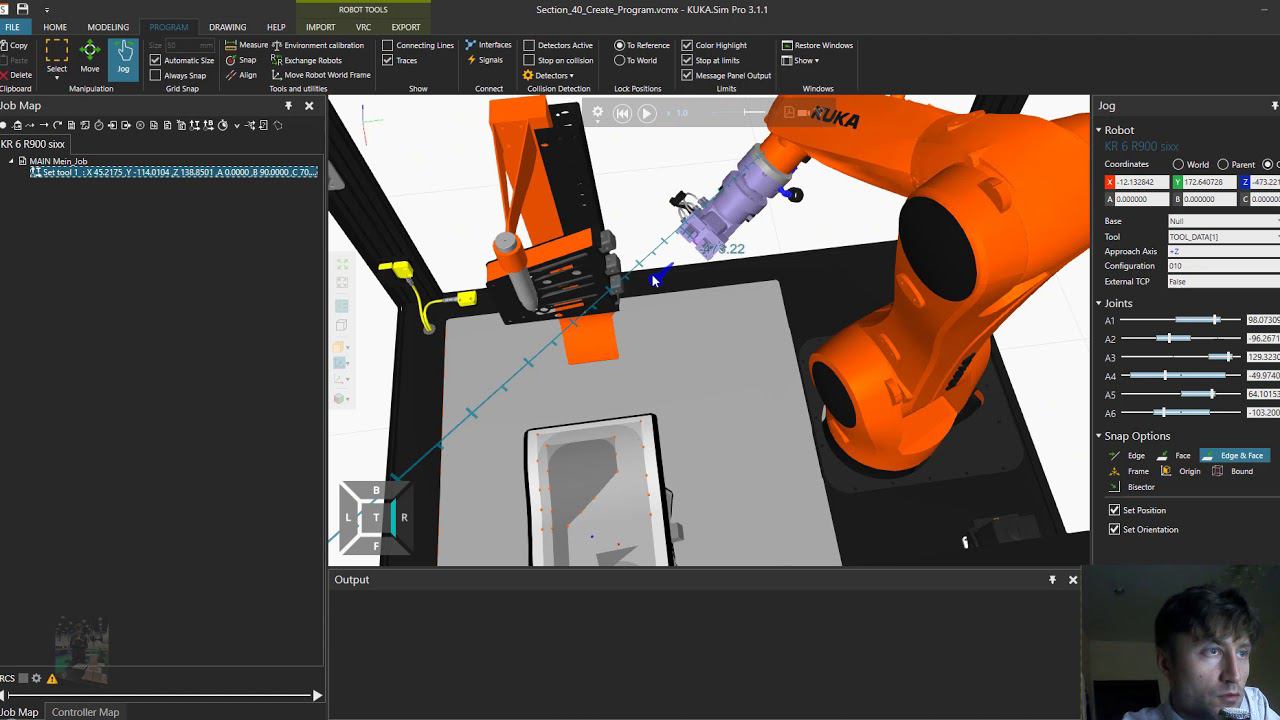The image size is (1280, 720).
Task: Open simulation settings gear in viewport
Action: (x=598, y=113)
